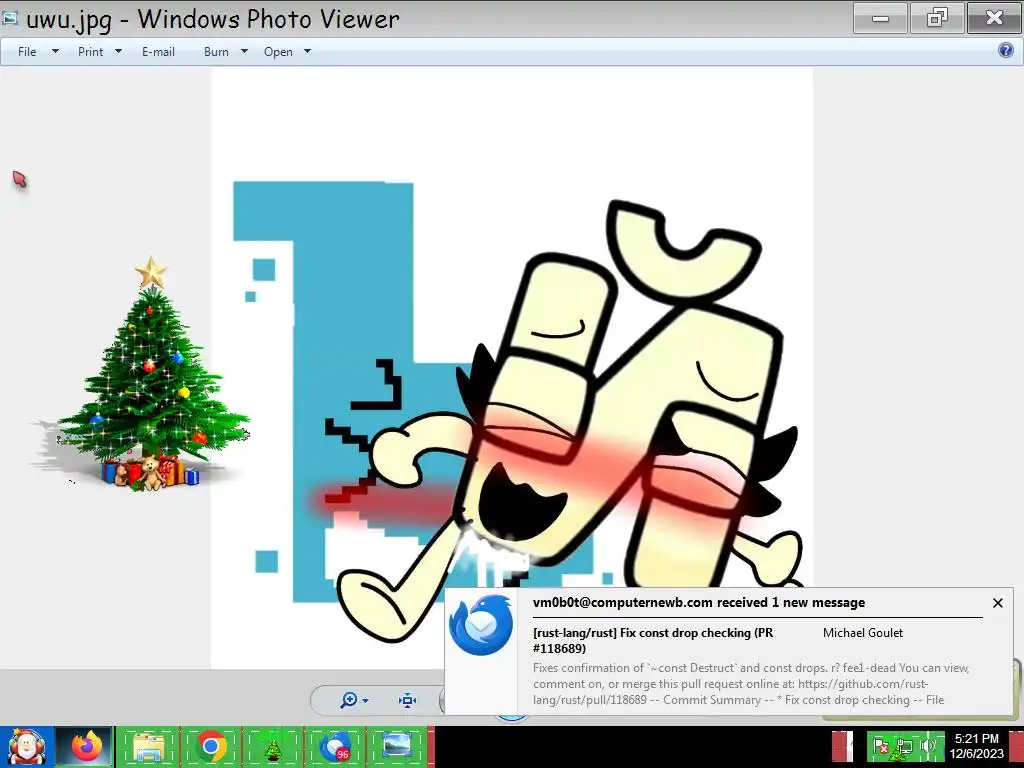Select the Photo Viewer taskbar button

(x=397, y=746)
